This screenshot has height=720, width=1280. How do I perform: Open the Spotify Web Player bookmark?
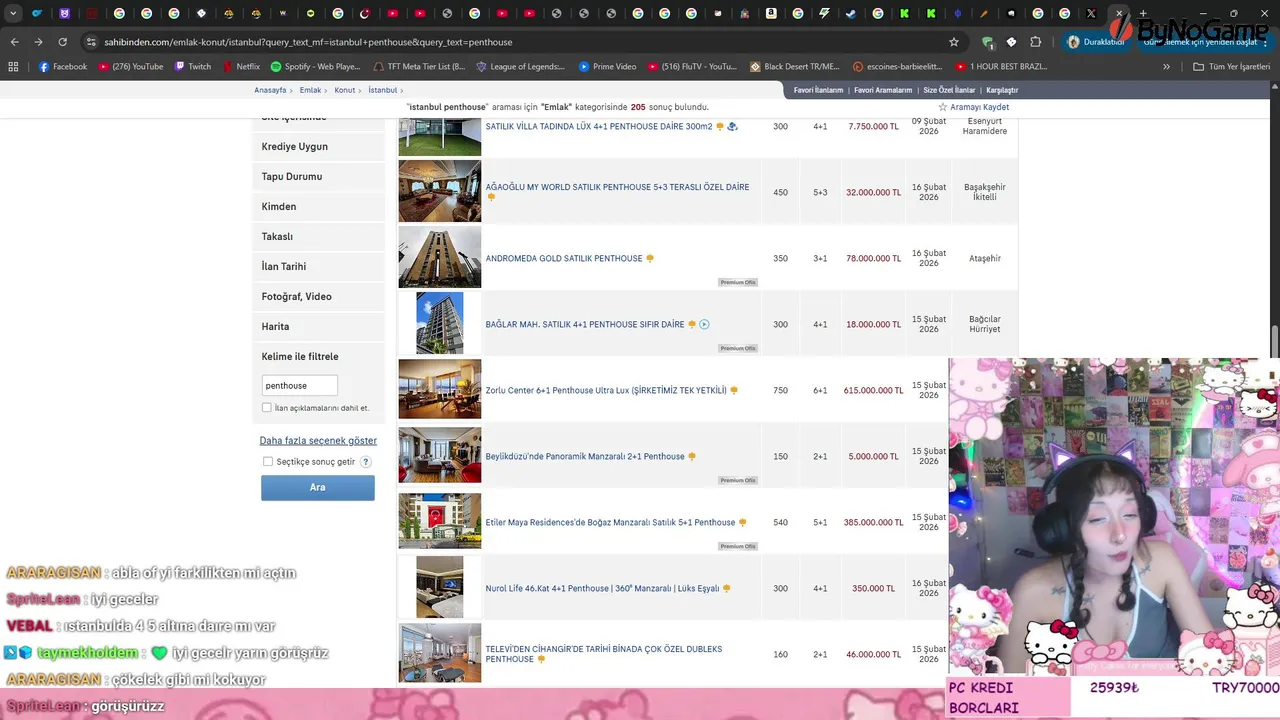tap(315, 67)
